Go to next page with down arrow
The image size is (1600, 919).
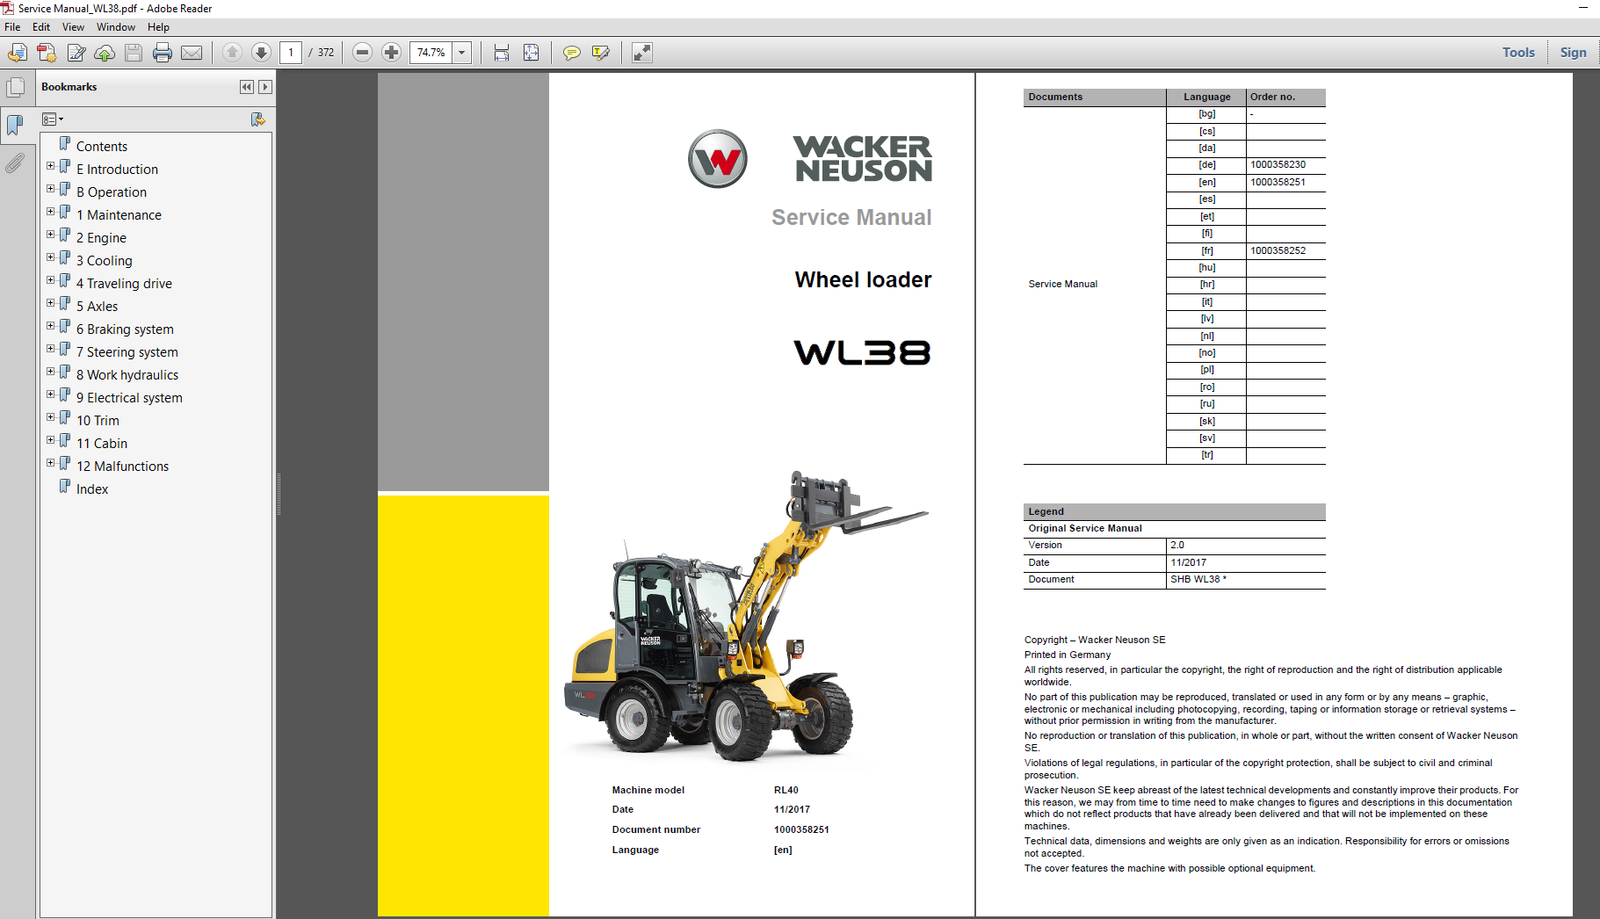pyautogui.click(x=261, y=52)
